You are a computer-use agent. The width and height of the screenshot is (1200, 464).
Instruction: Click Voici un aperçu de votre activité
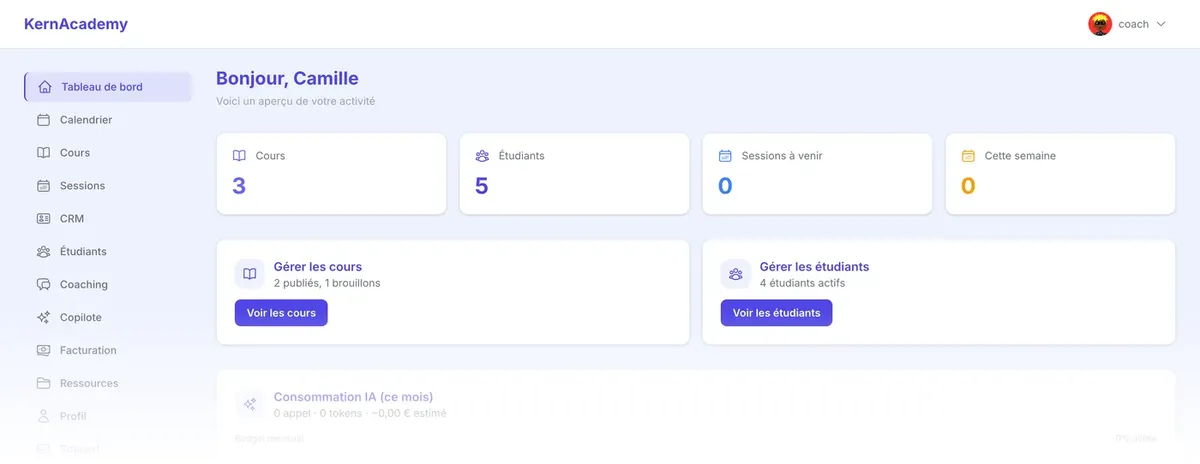point(296,102)
